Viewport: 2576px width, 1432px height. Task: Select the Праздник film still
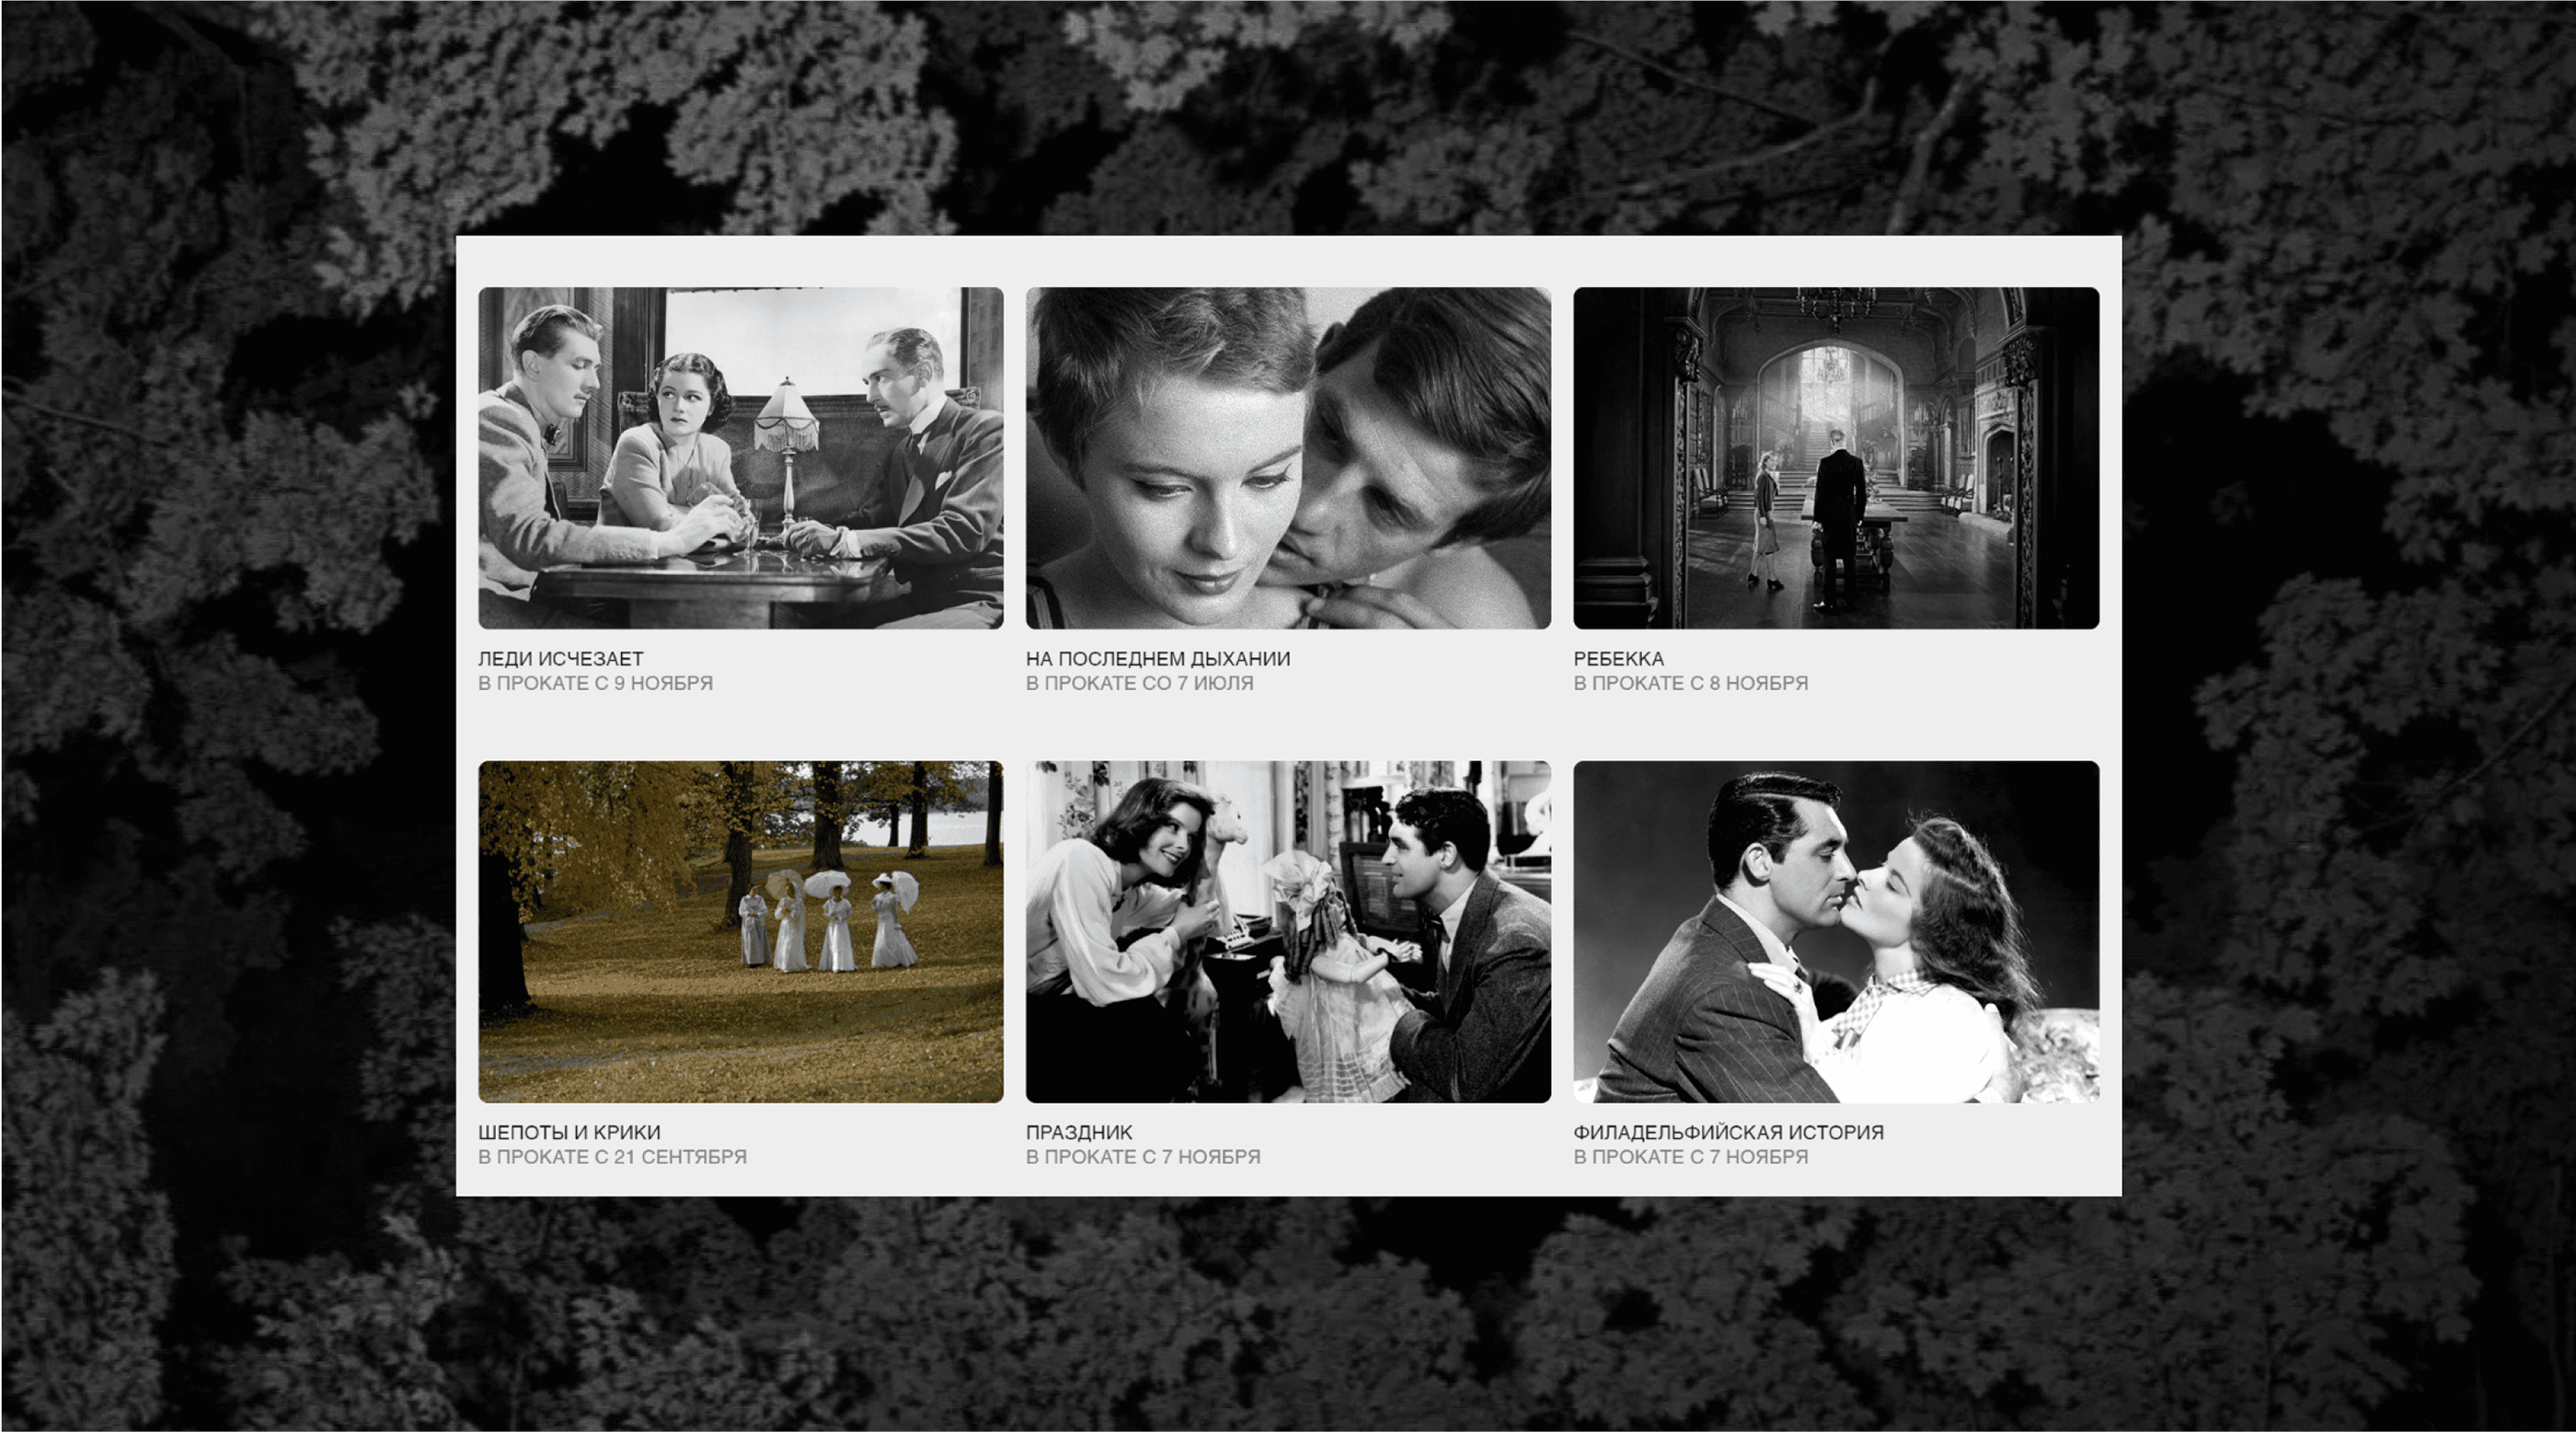pyautogui.click(x=1288, y=931)
